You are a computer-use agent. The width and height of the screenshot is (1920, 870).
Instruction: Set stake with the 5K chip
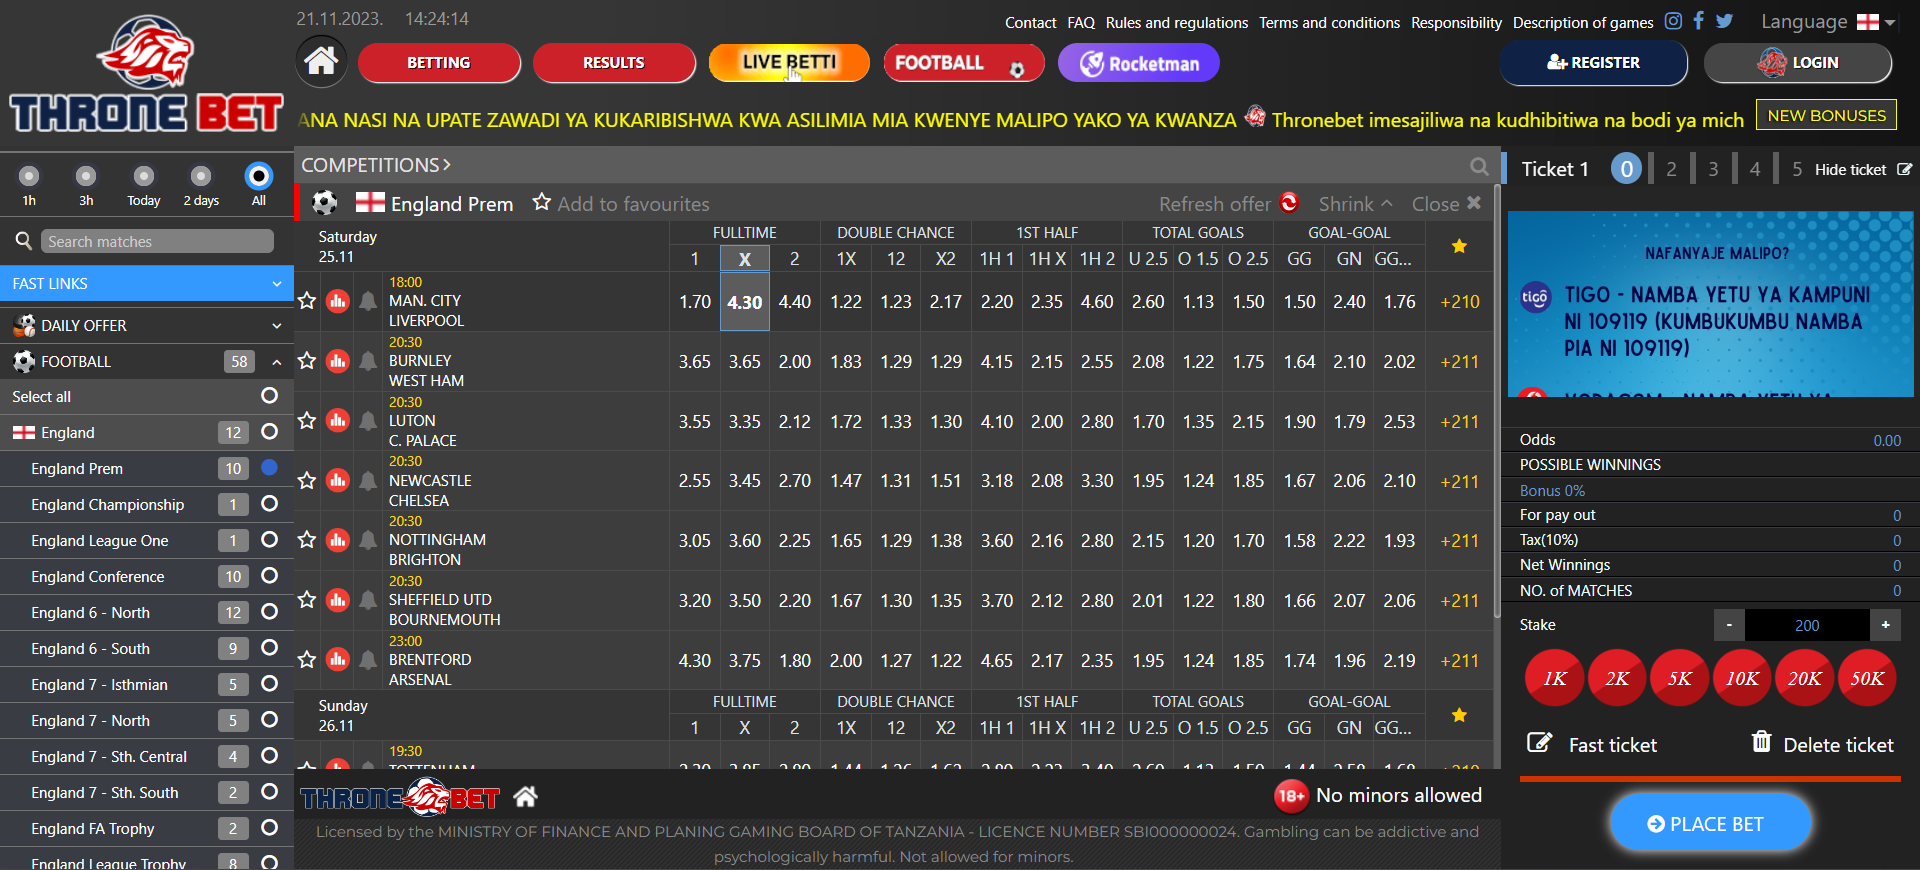[1679, 678]
